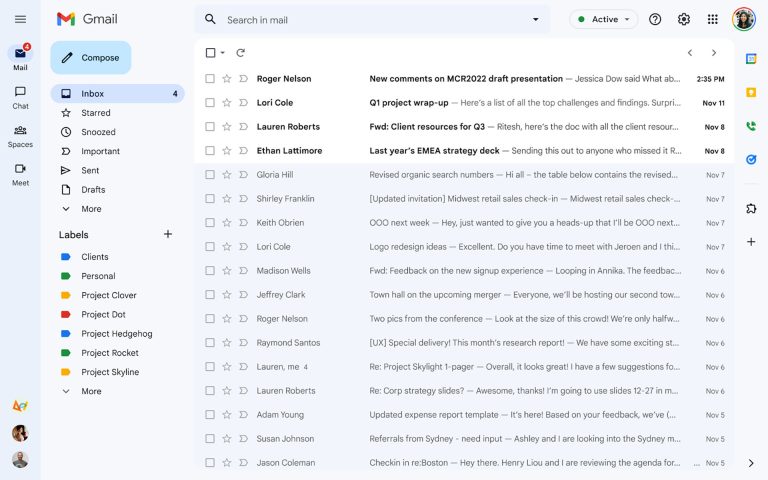Click the refresh inbox icon

click(x=241, y=53)
